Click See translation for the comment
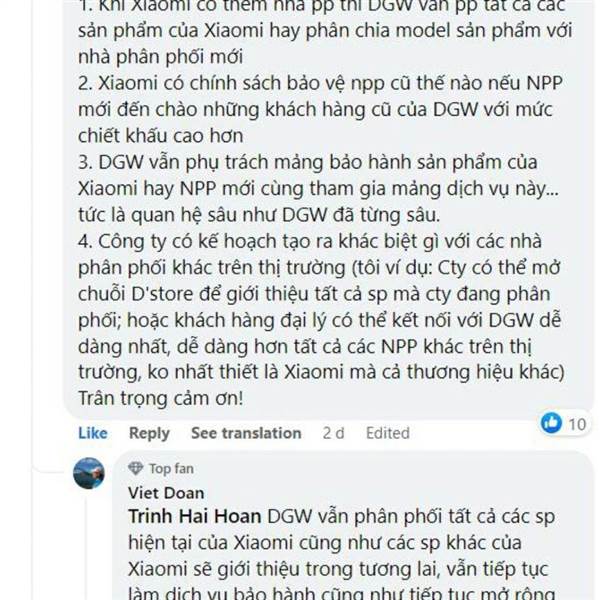Viewport: 600px width, 600px height. [246, 433]
